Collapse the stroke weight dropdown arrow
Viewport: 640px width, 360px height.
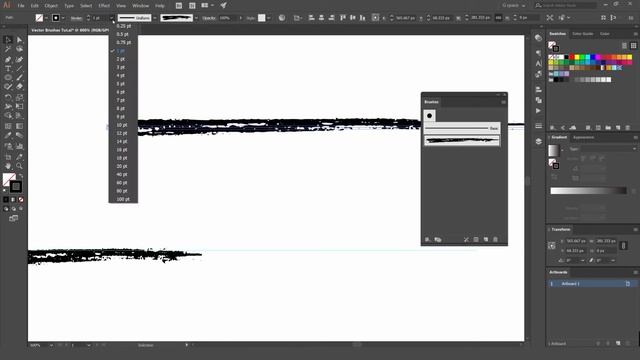(112, 18)
